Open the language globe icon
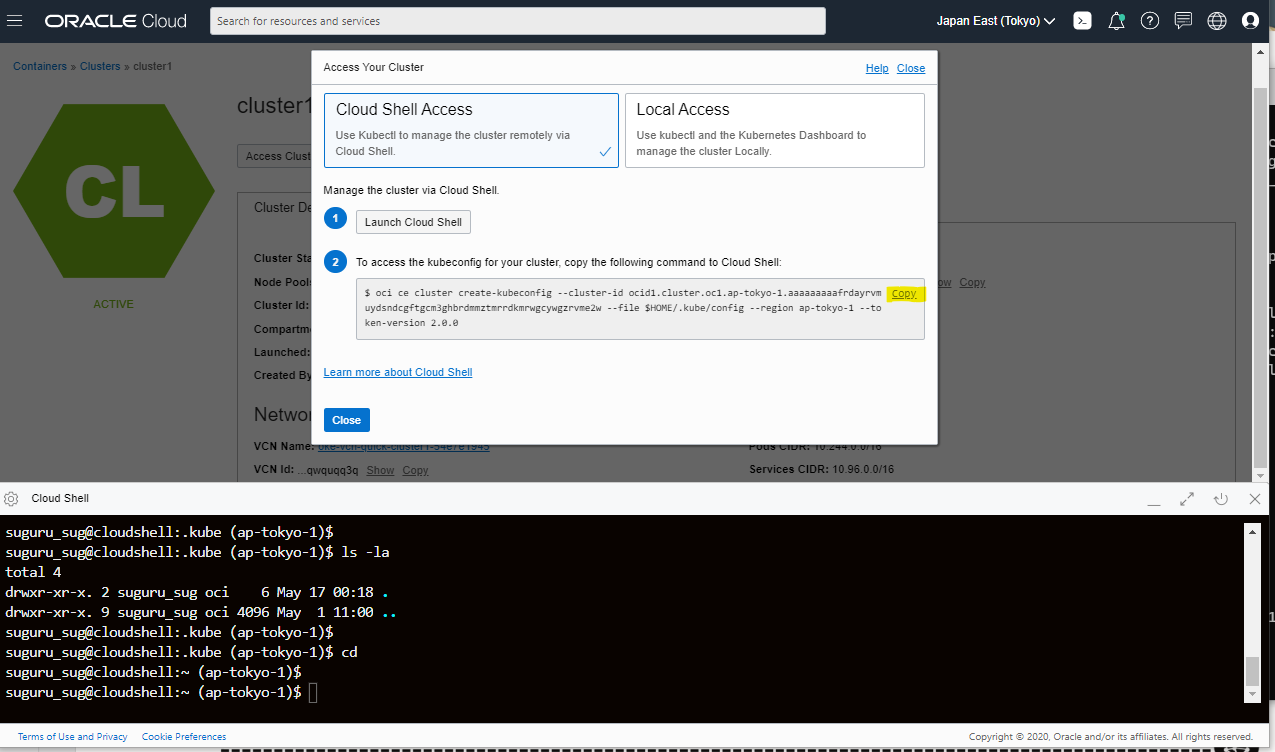Image resolution: width=1275 pixels, height=752 pixels. 1216,20
